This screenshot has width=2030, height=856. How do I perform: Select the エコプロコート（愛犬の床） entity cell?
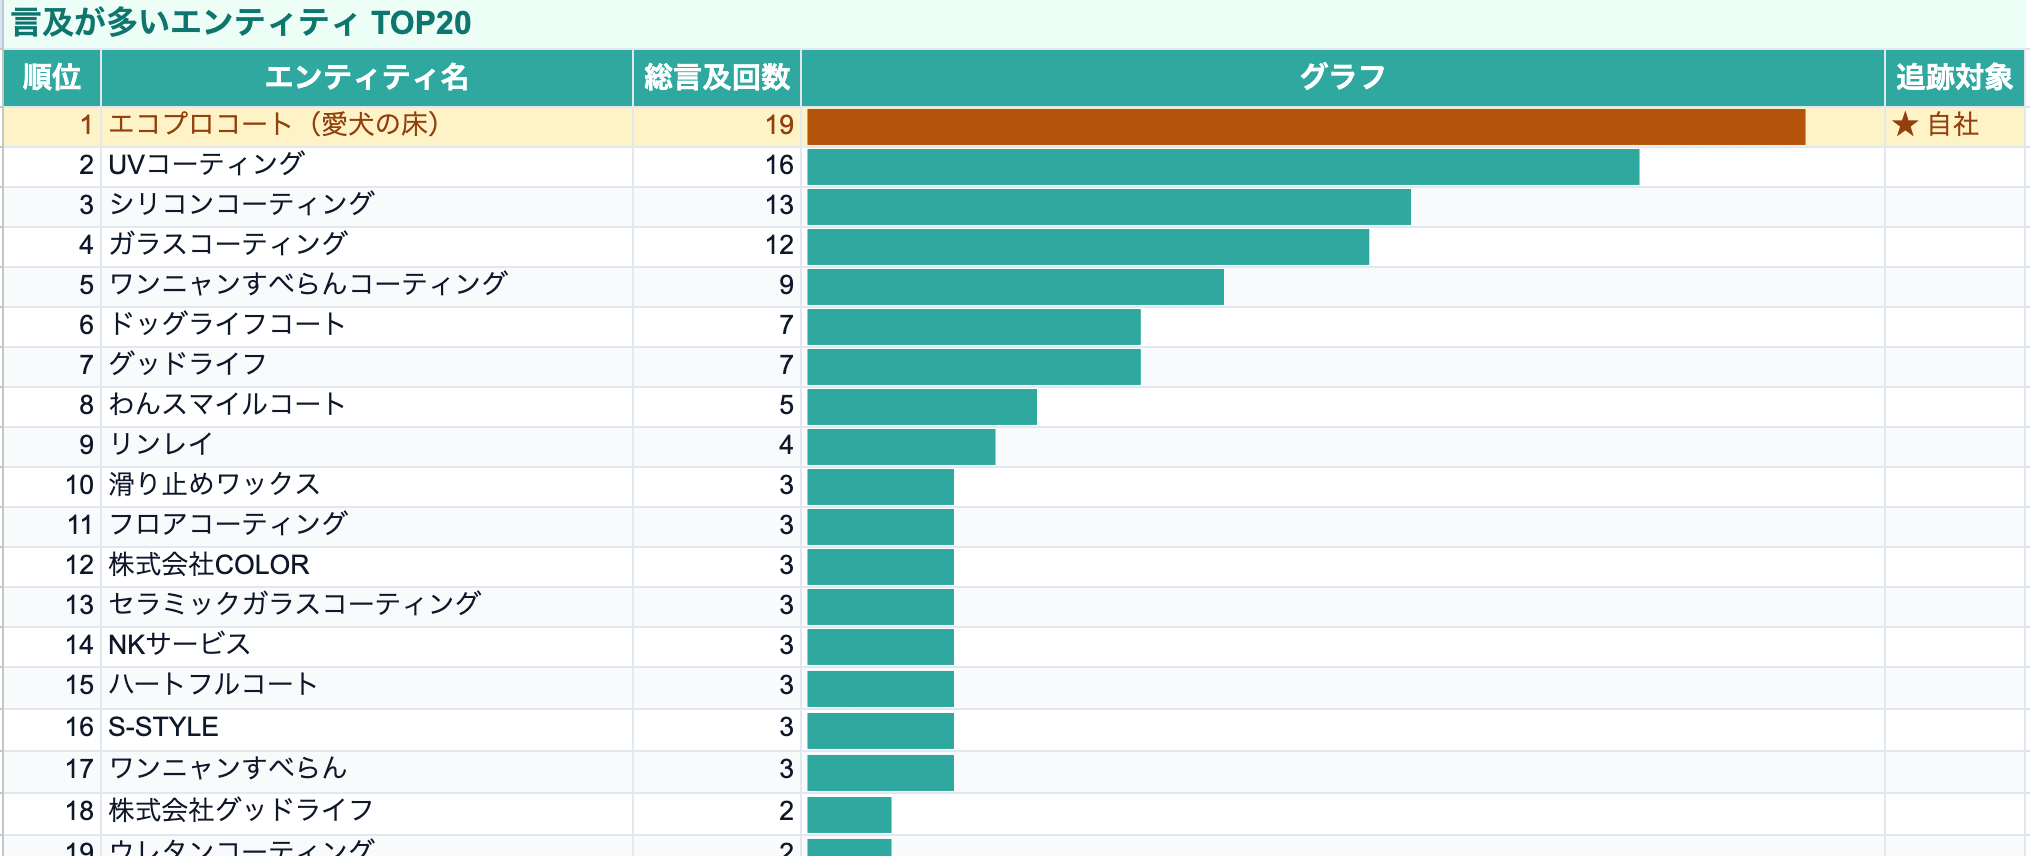[x=367, y=126]
